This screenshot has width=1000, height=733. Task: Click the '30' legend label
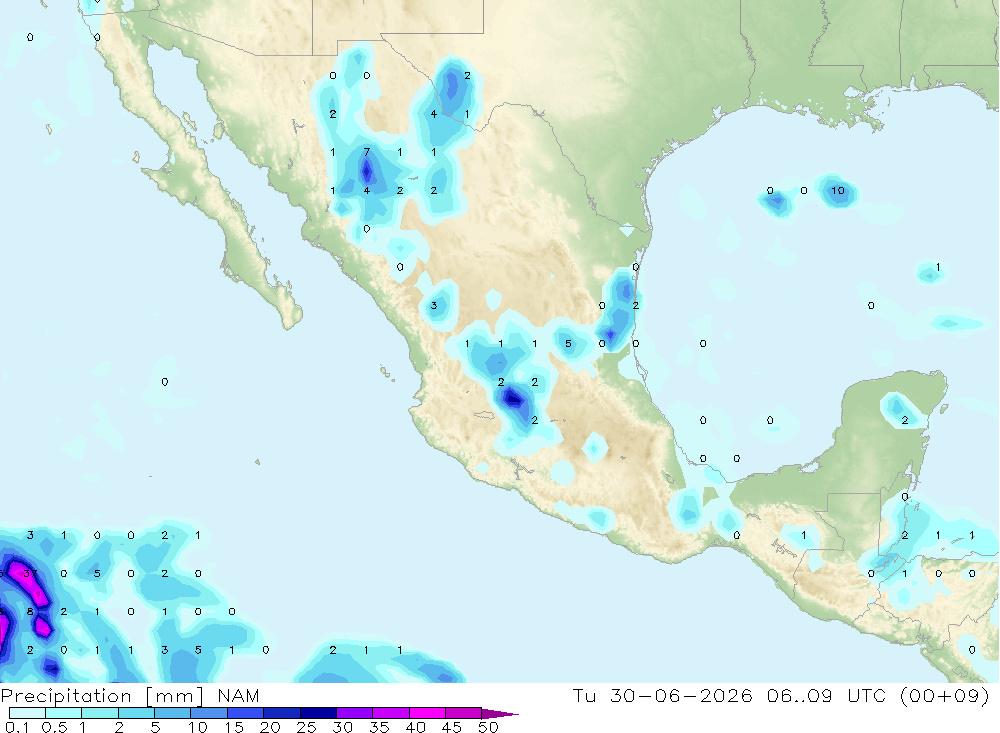(342, 727)
